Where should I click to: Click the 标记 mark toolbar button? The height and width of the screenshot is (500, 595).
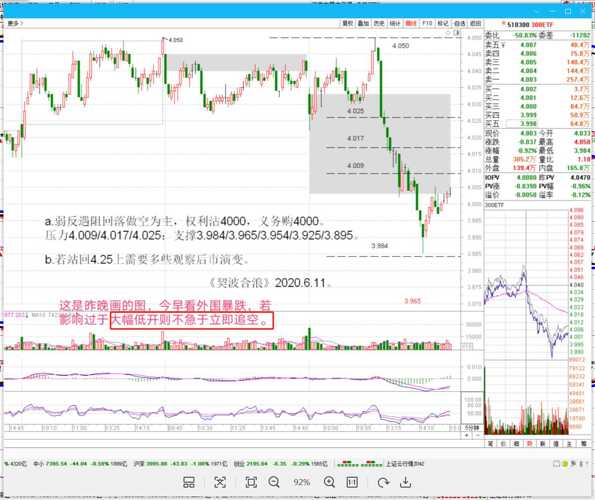[443, 24]
